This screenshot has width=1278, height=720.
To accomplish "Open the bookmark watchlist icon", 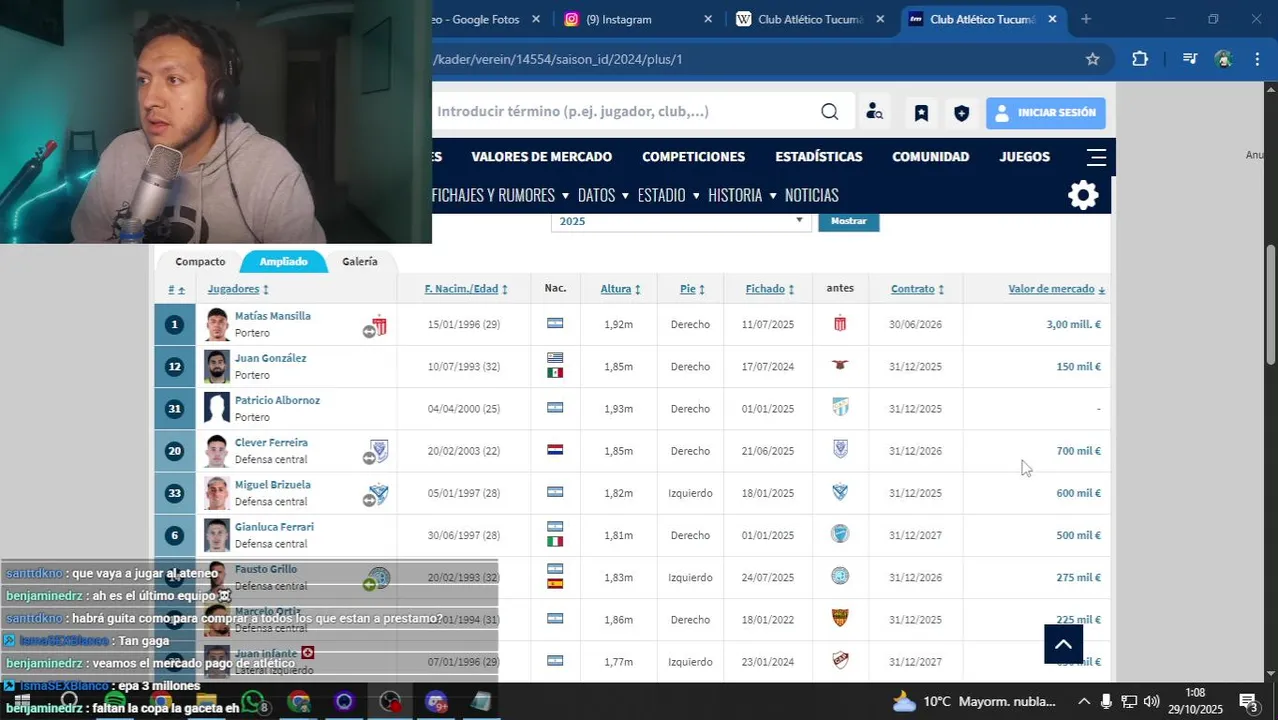I will [x=921, y=113].
